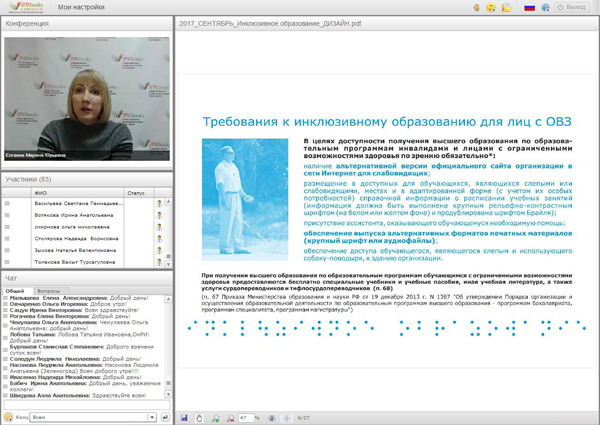Click the presenter webcam video

click(87, 99)
